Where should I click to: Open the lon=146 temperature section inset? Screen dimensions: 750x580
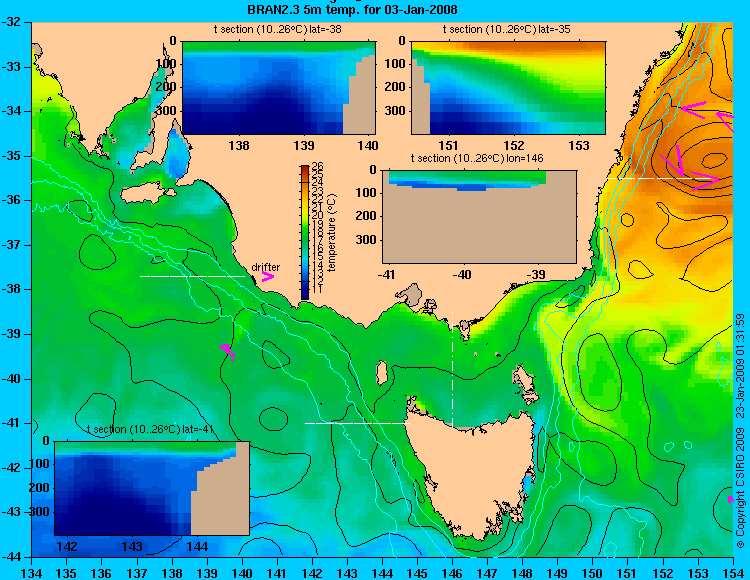coord(479,217)
